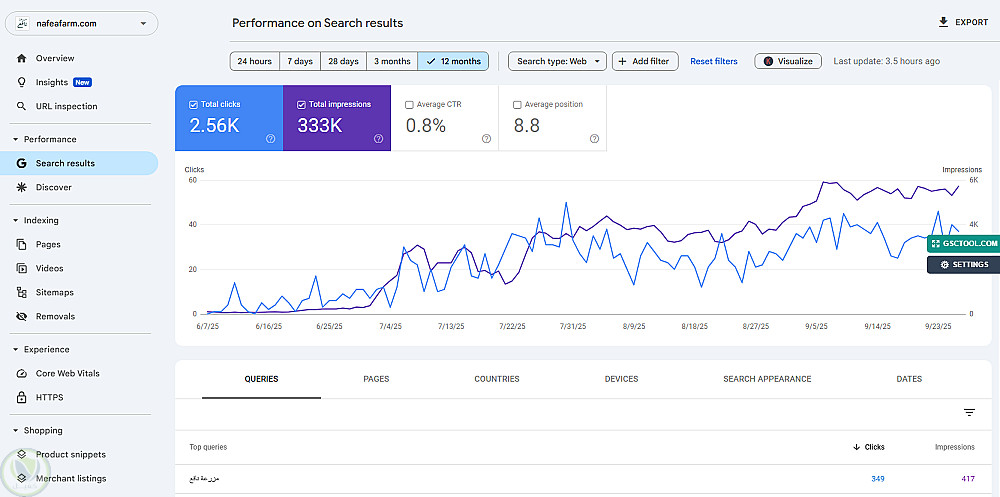Click the URL inspection magnifier icon
This screenshot has height=497, width=1000.
(22, 106)
